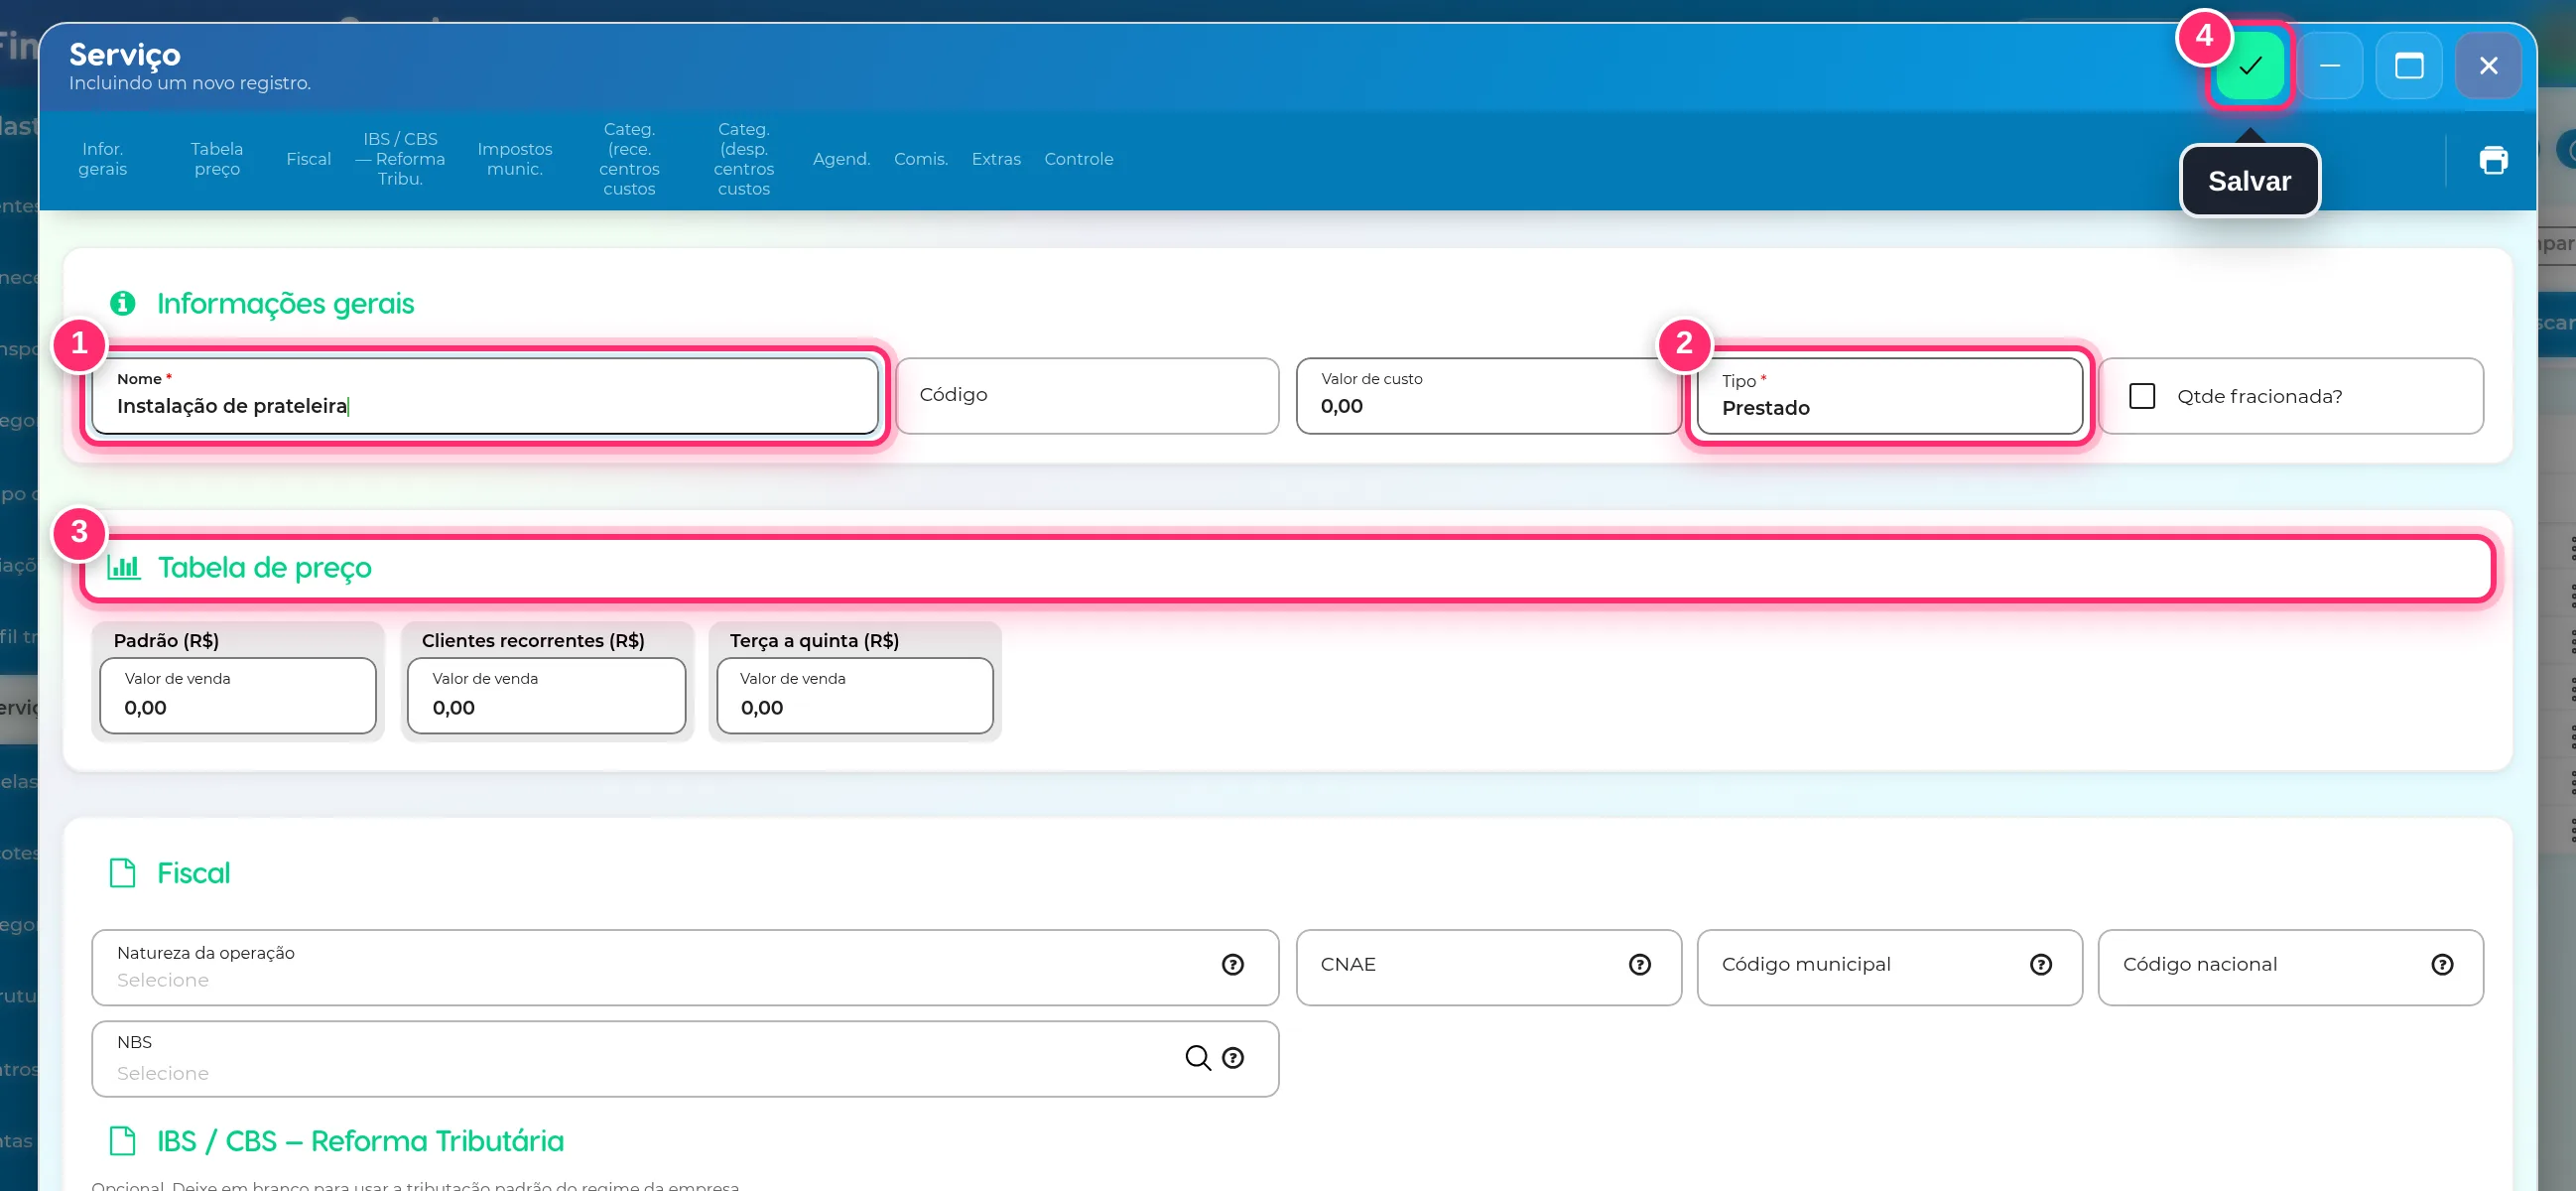The image size is (2576, 1191).
Task: Click the IBS / CBS section document icon
Action: tap(122, 1140)
